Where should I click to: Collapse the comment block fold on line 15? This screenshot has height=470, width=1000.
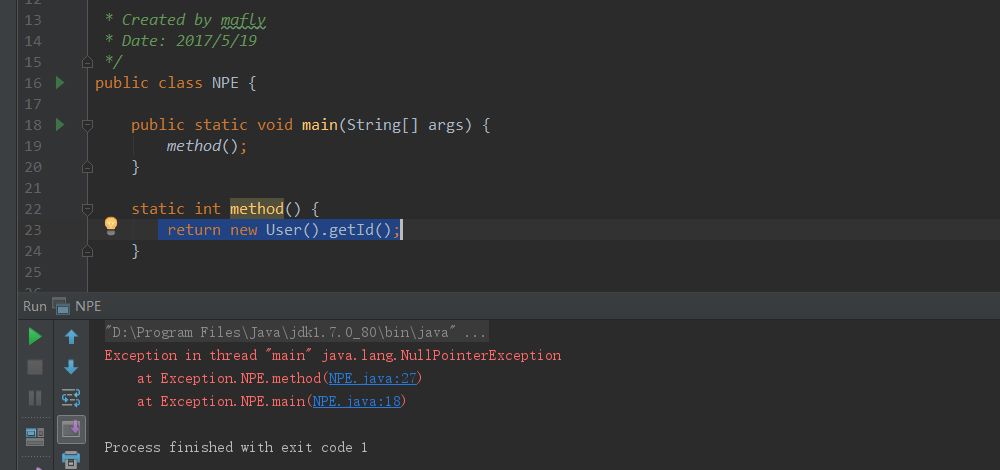tap(87, 62)
